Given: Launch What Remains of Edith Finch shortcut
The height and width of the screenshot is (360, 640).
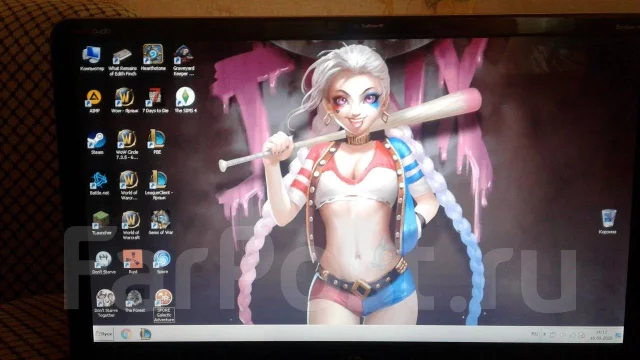Looking at the screenshot, I should point(122,62).
